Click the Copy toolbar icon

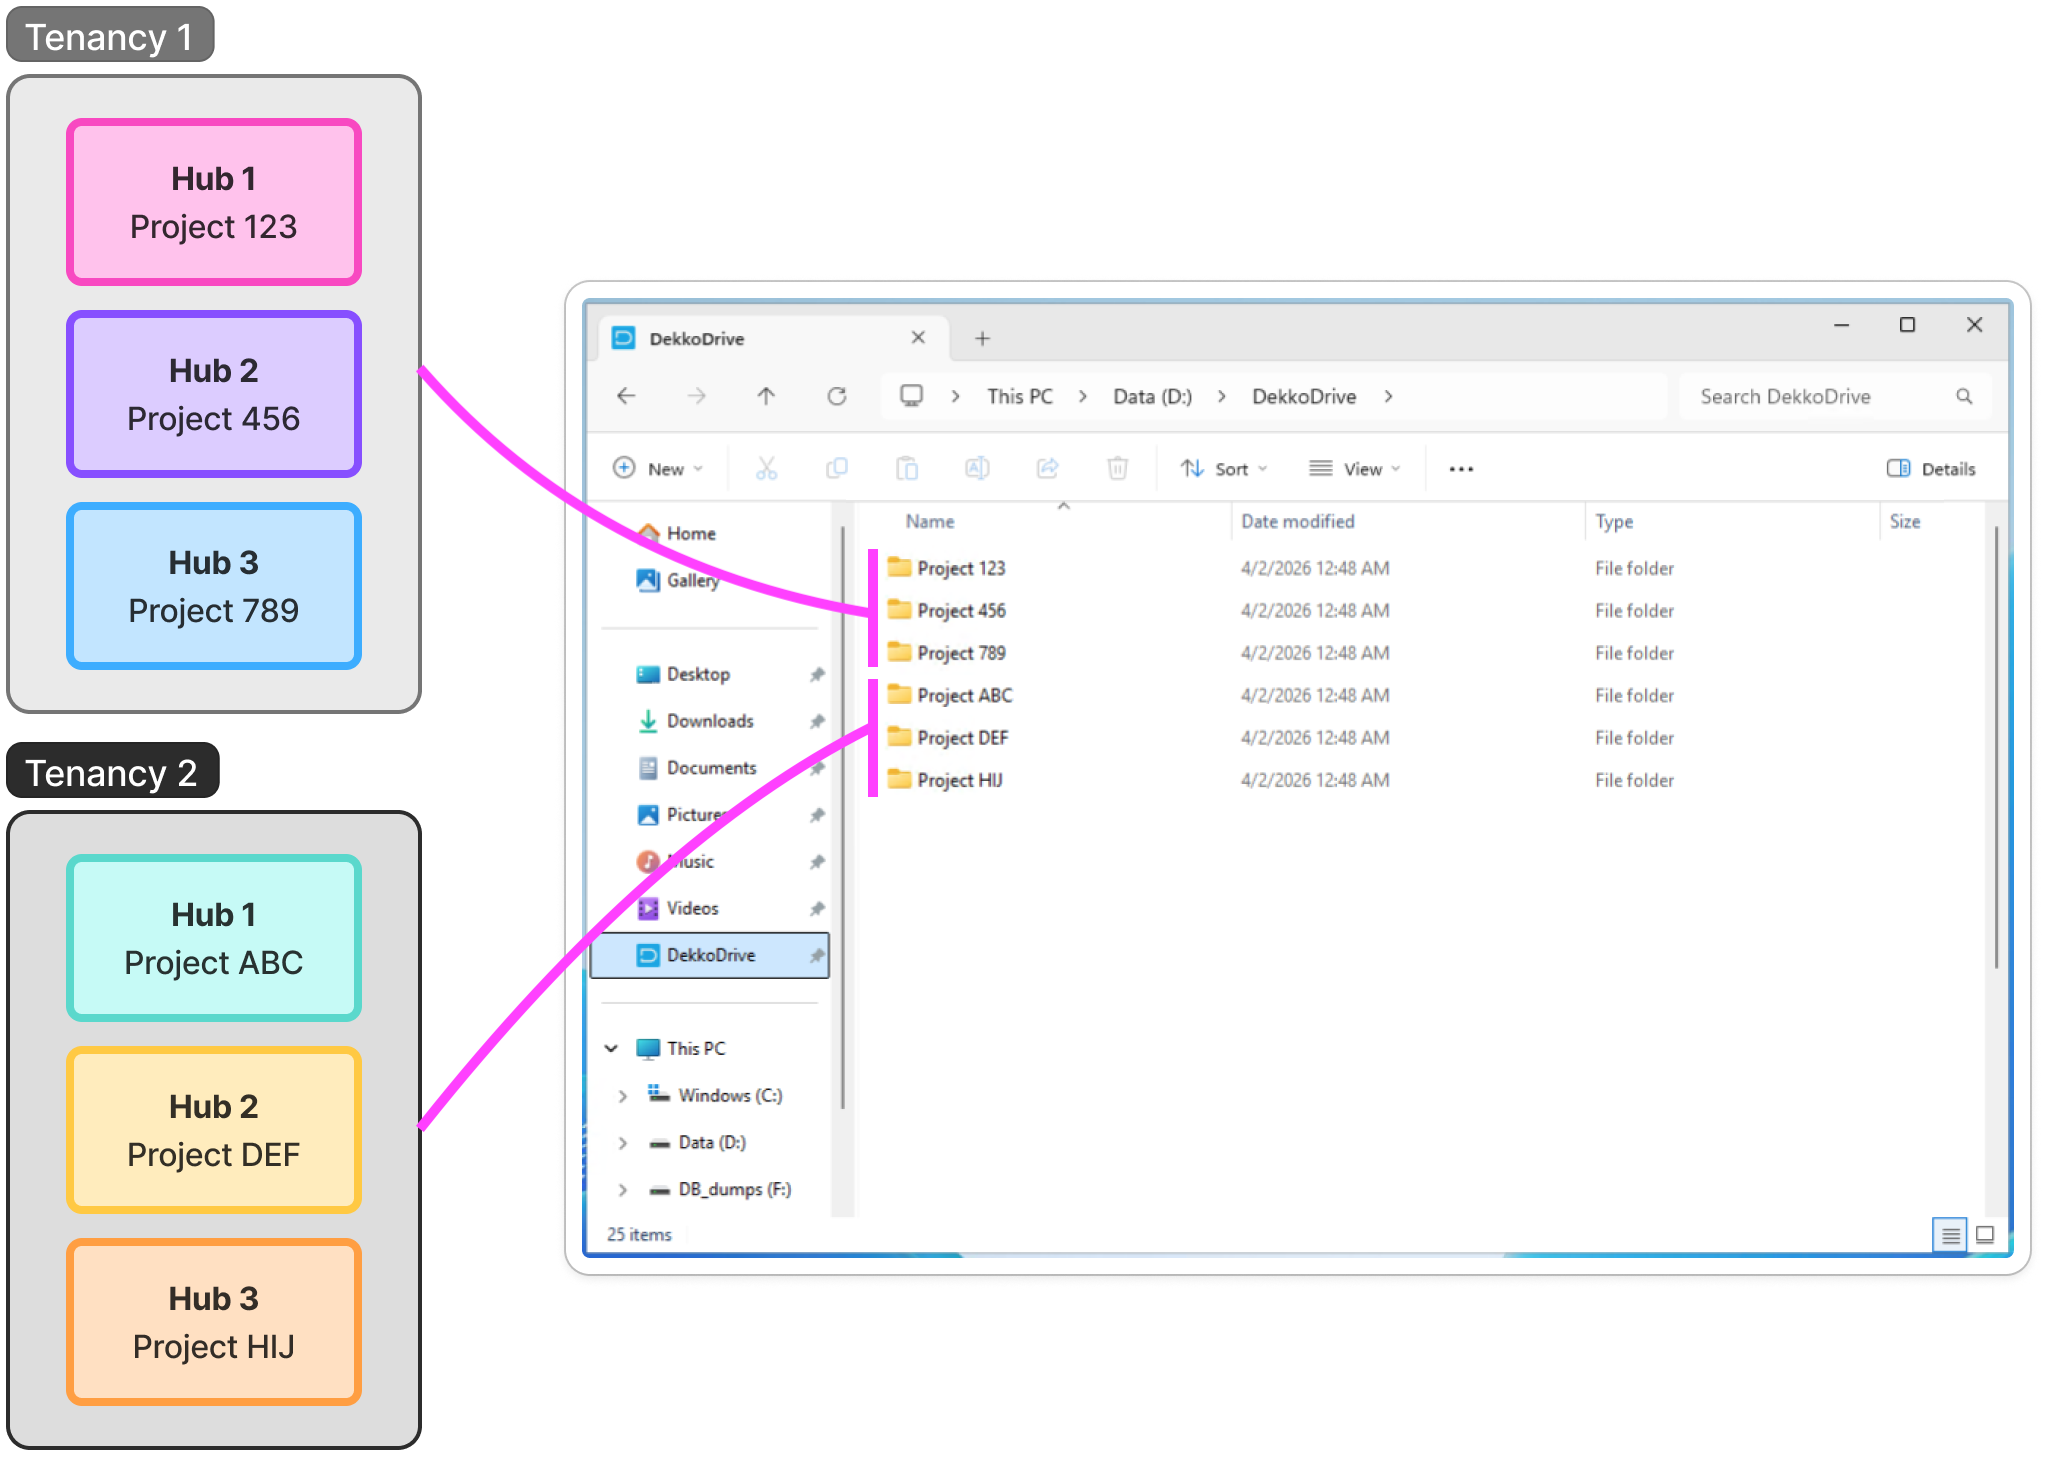click(x=837, y=468)
